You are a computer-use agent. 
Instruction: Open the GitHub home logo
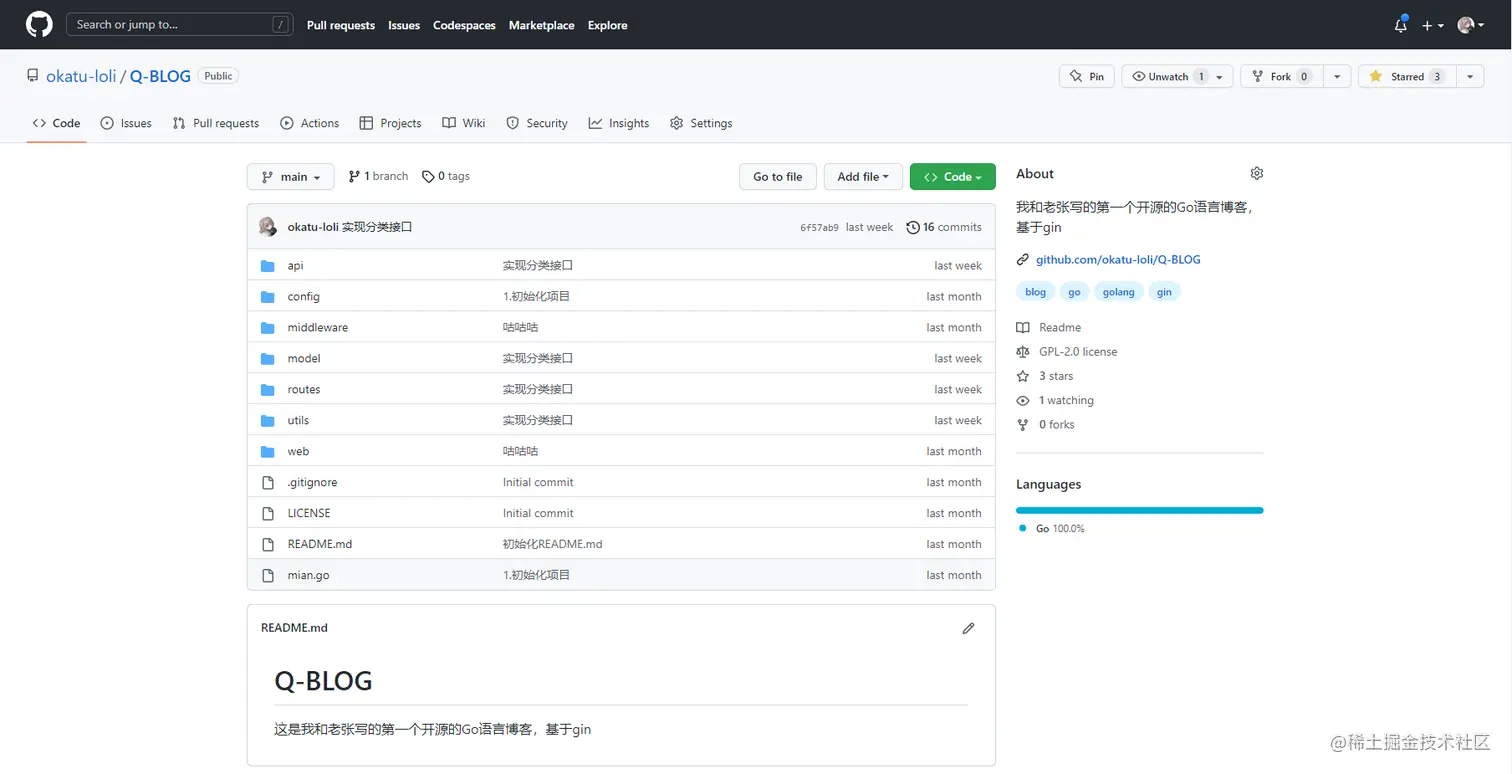(39, 25)
